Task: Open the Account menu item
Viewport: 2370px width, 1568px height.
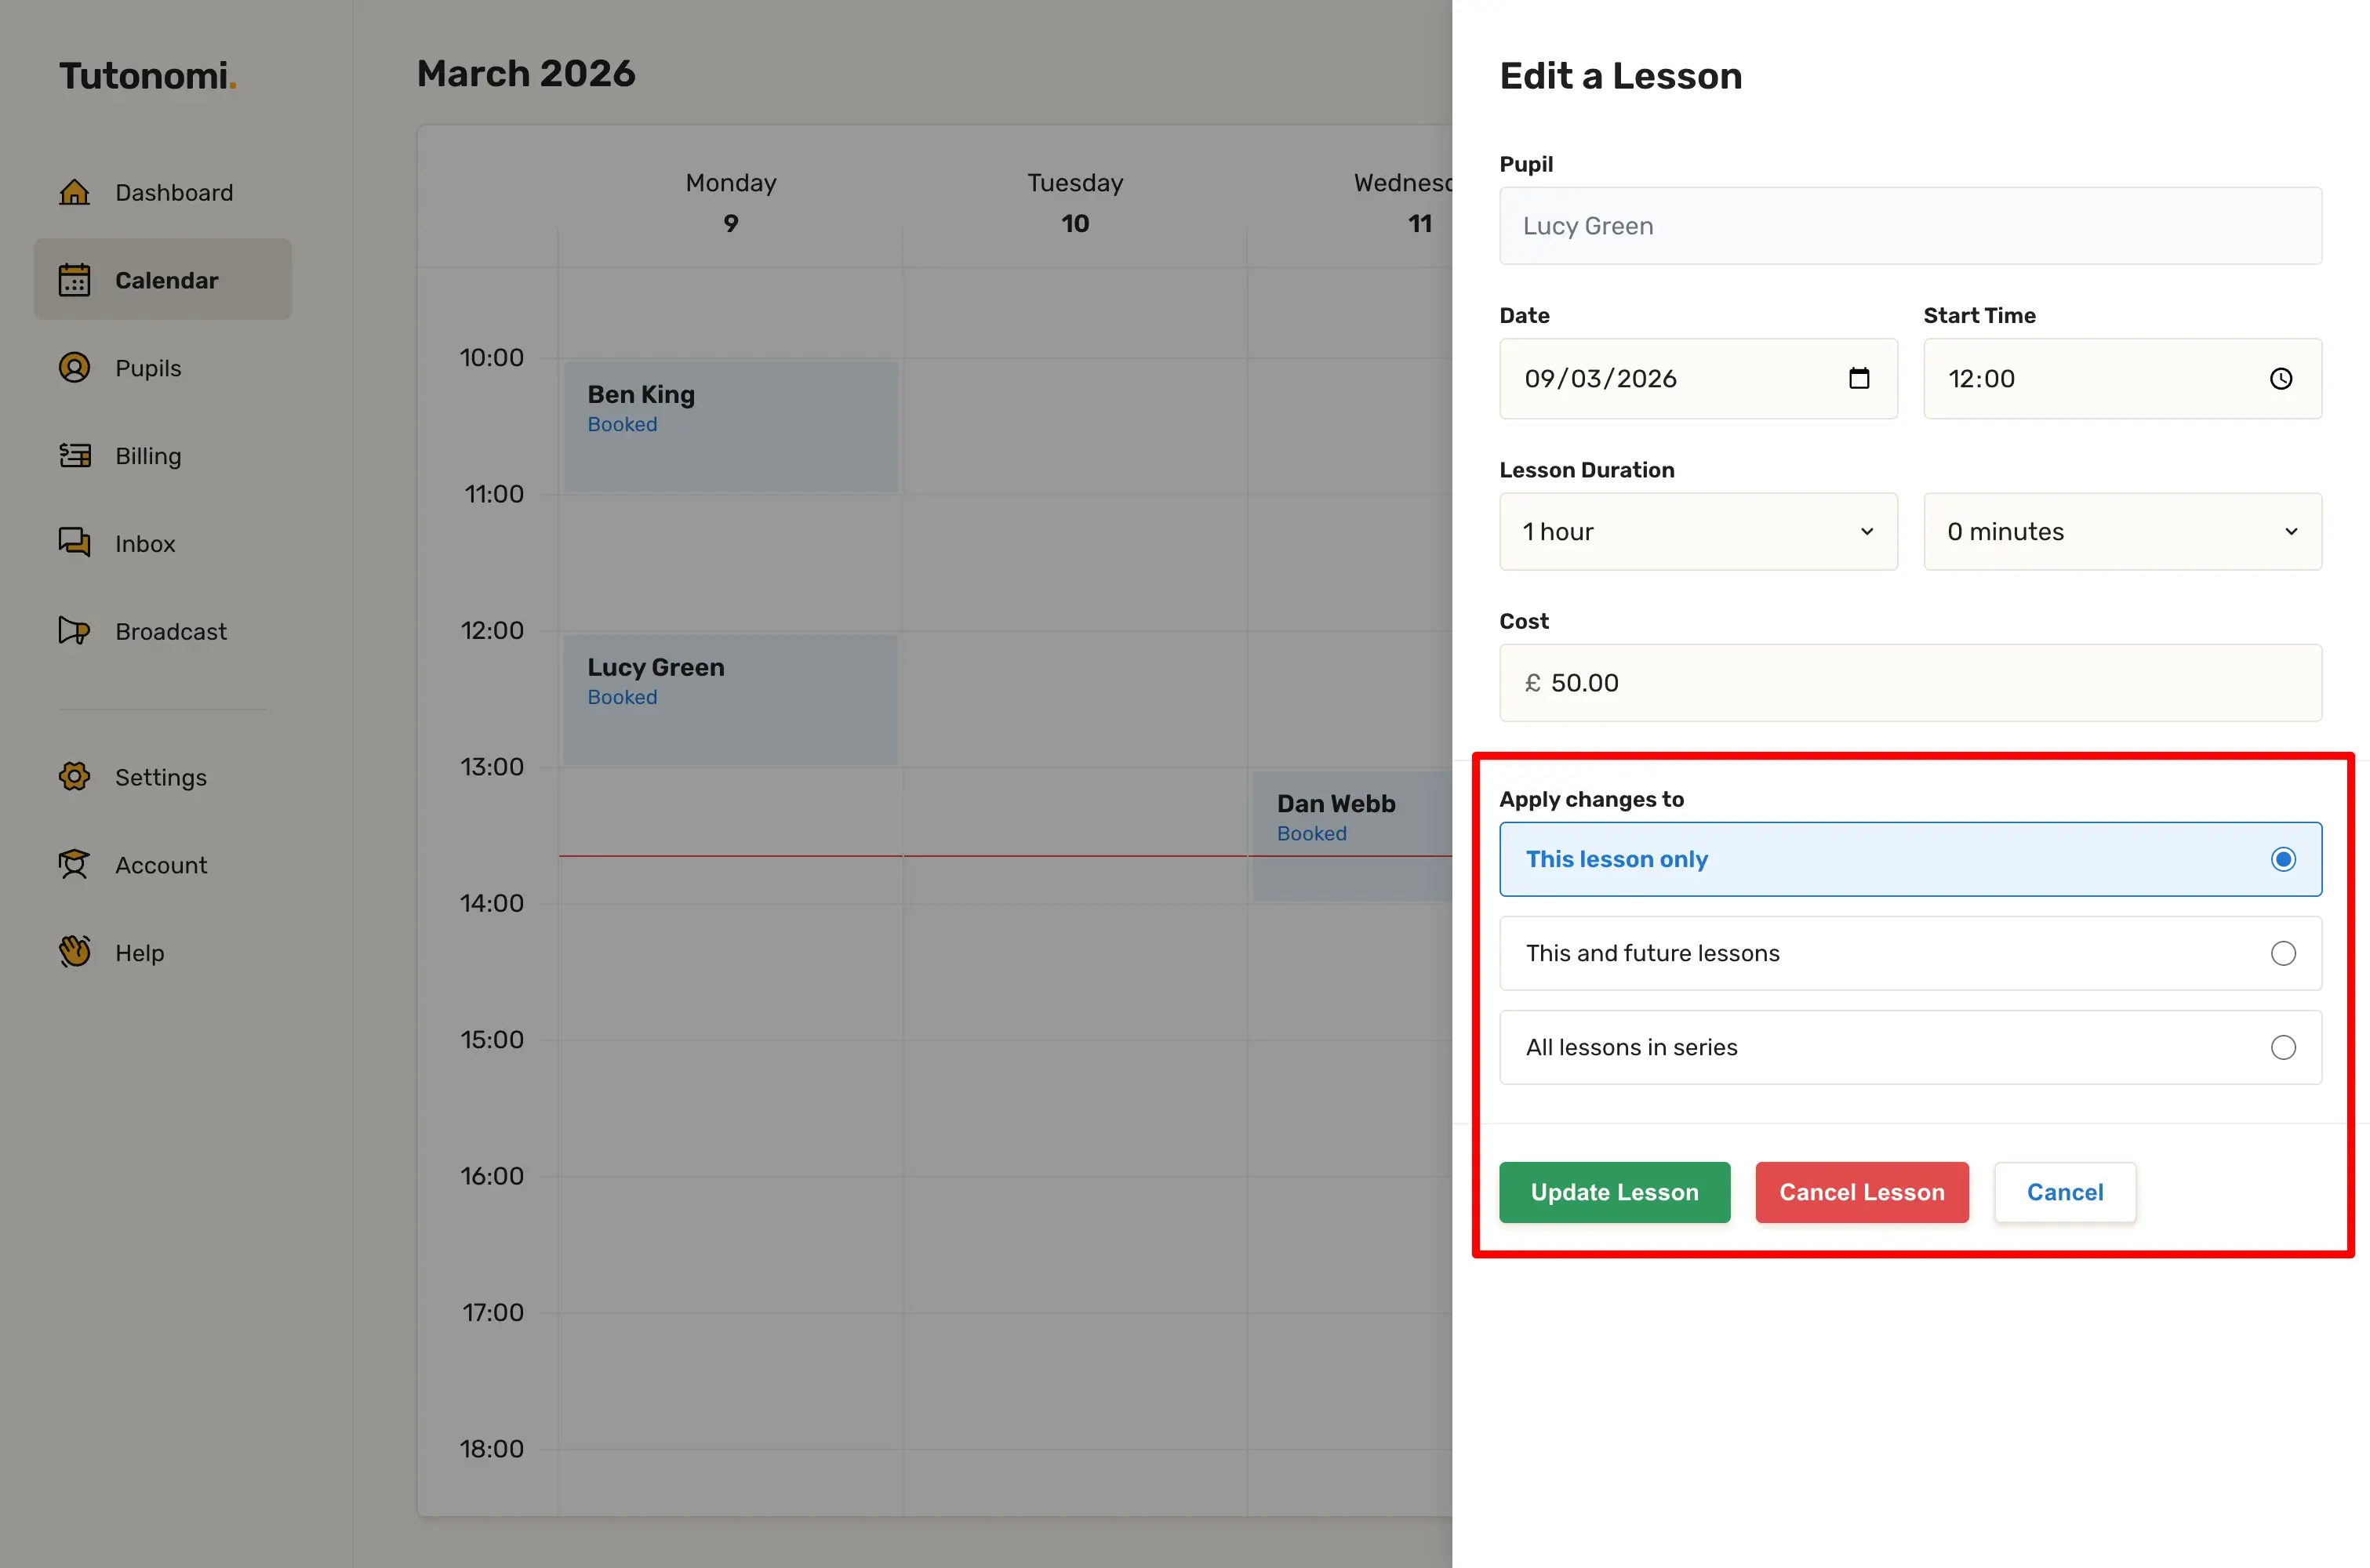Action: pyautogui.click(x=160, y=865)
